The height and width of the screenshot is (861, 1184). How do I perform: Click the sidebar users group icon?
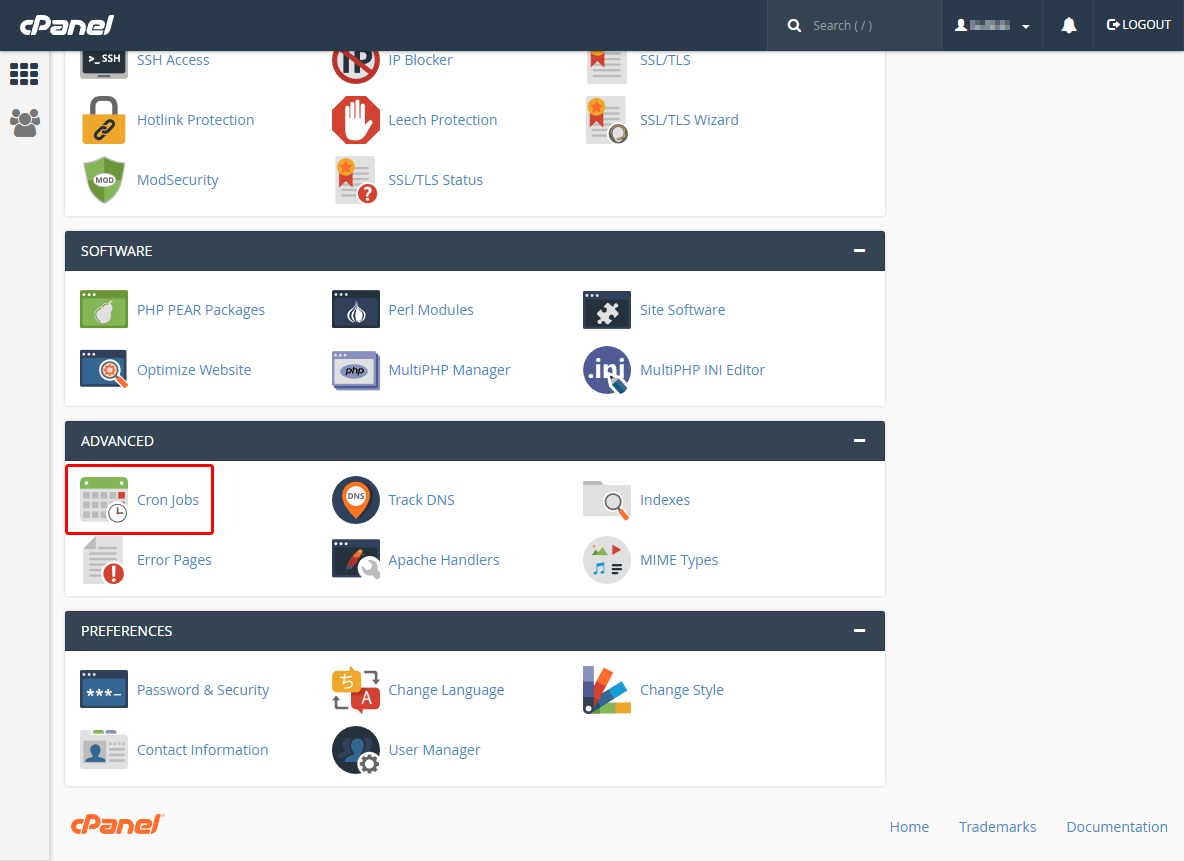click(x=24, y=122)
